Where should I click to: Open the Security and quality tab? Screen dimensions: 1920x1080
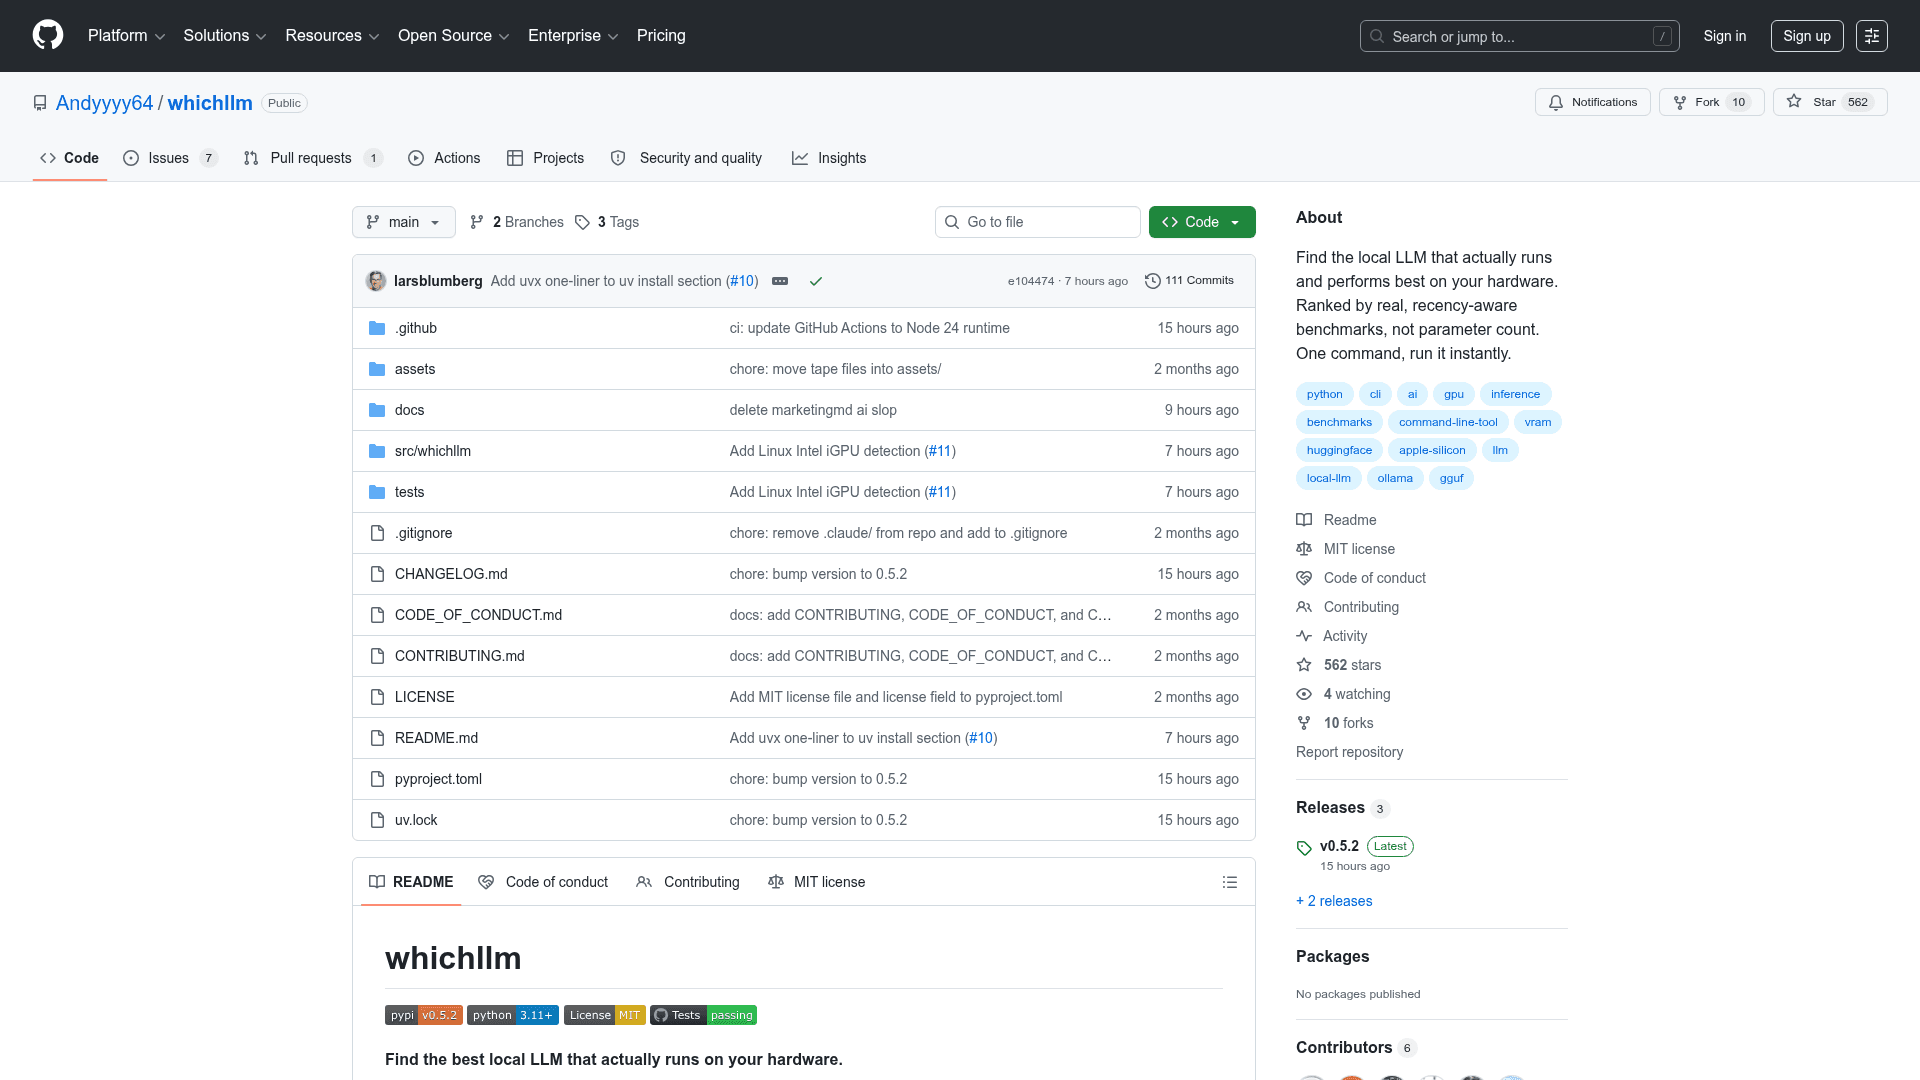pyautogui.click(x=686, y=158)
